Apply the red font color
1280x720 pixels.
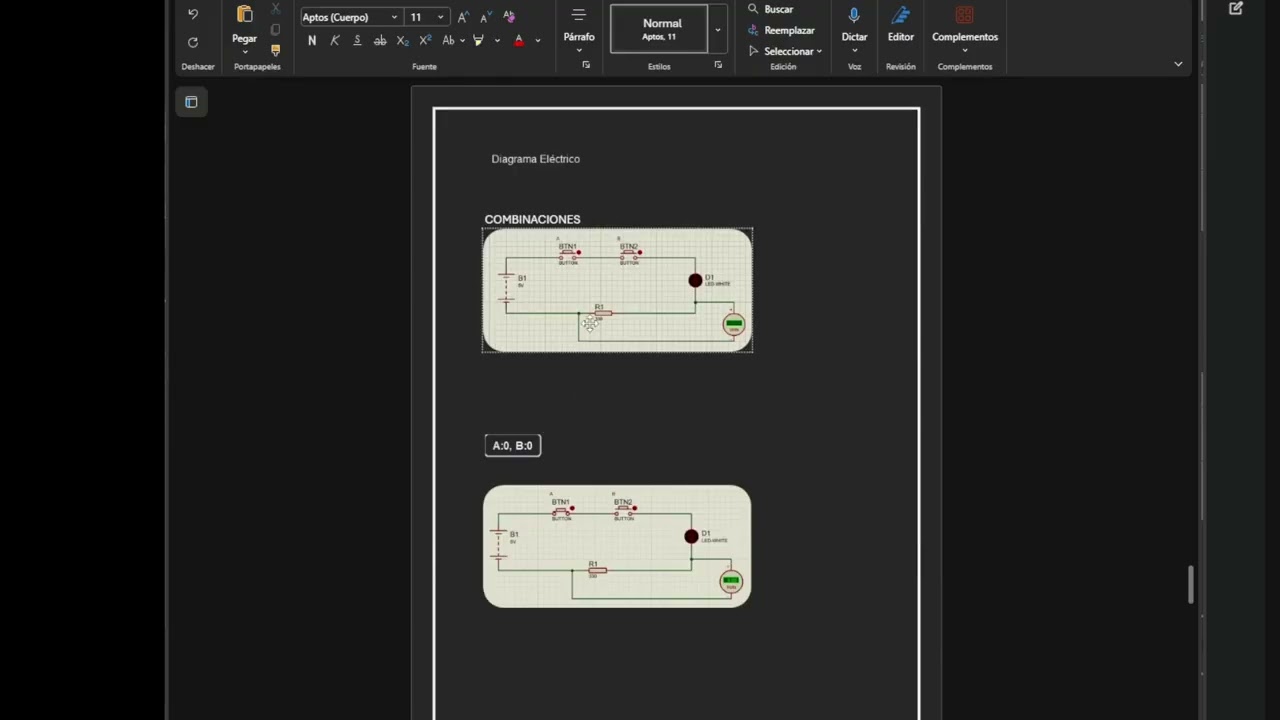click(x=518, y=41)
